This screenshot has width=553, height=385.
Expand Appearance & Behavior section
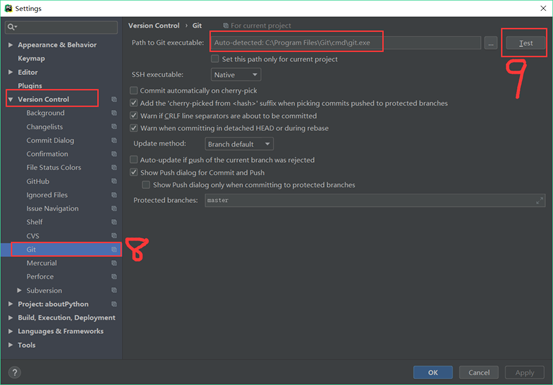(10, 45)
